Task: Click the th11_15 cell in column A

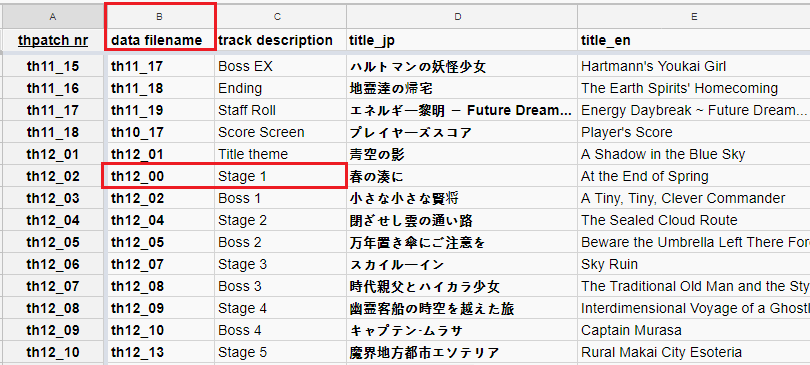Action: [52, 67]
